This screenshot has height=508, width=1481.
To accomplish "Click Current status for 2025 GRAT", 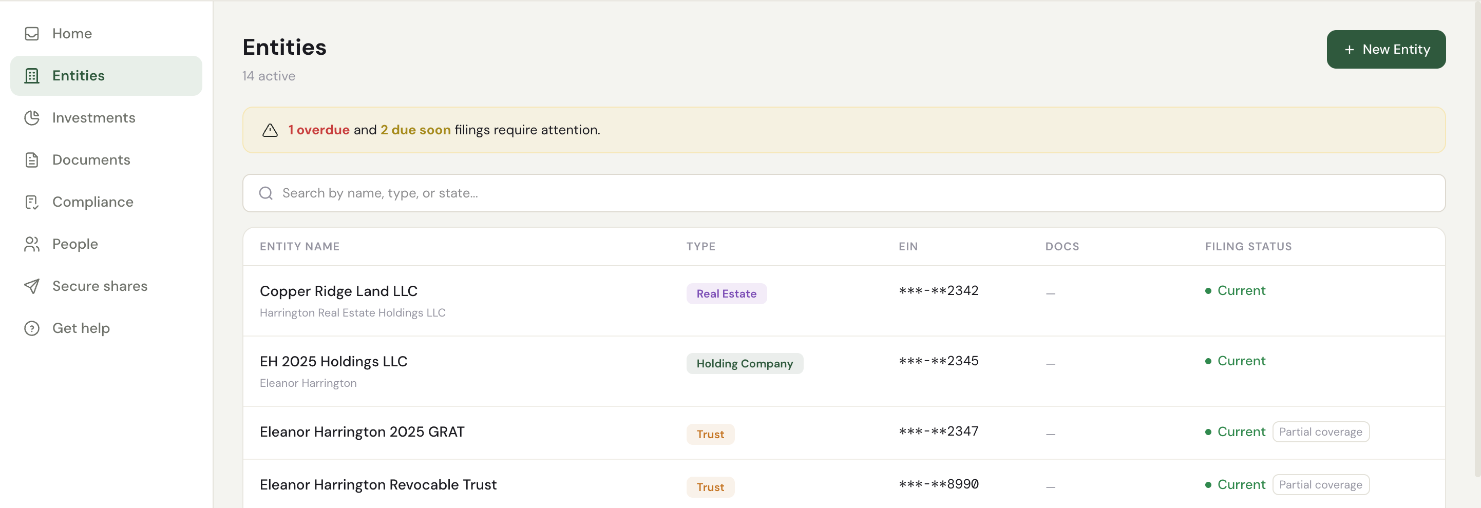I will click(1236, 432).
